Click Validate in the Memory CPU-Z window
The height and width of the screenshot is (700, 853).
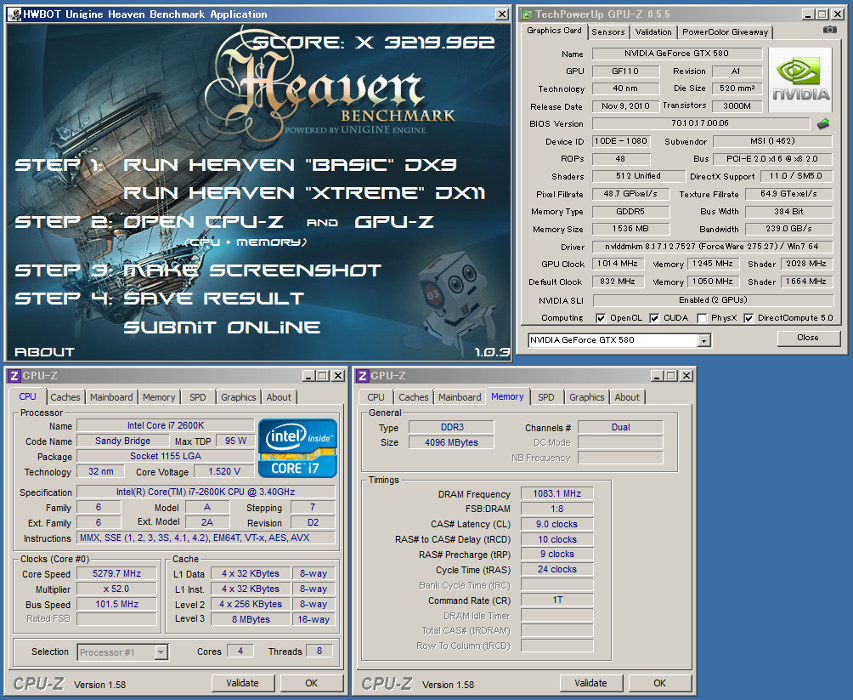pos(591,683)
